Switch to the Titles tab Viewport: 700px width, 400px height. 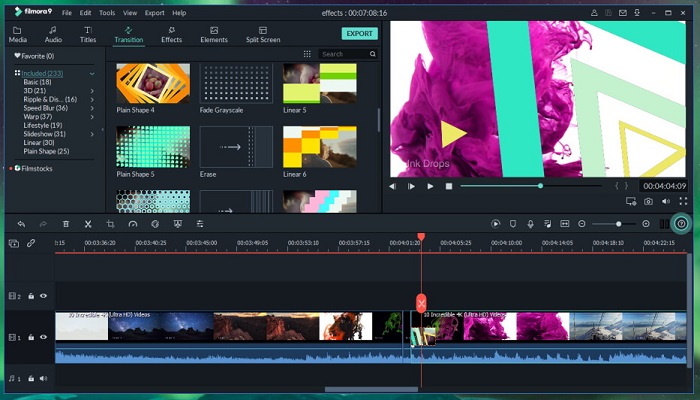[x=88, y=34]
